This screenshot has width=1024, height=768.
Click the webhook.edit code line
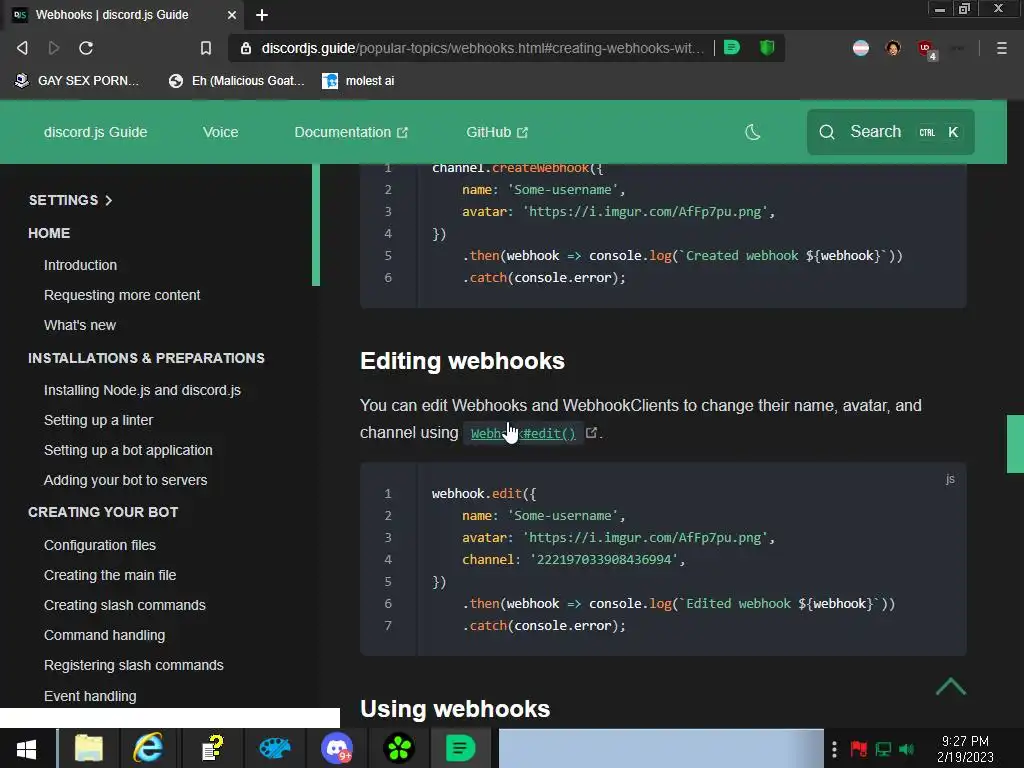(x=484, y=494)
